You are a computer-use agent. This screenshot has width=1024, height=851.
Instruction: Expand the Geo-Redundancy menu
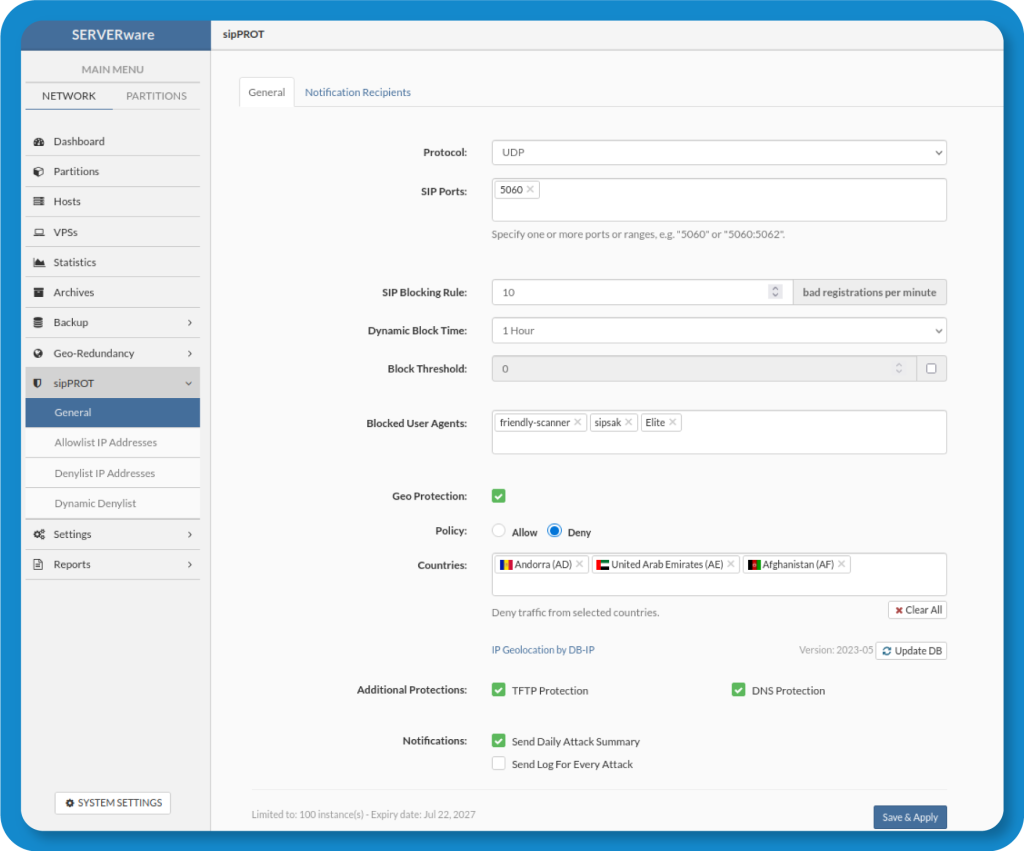click(x=112, y=353)
